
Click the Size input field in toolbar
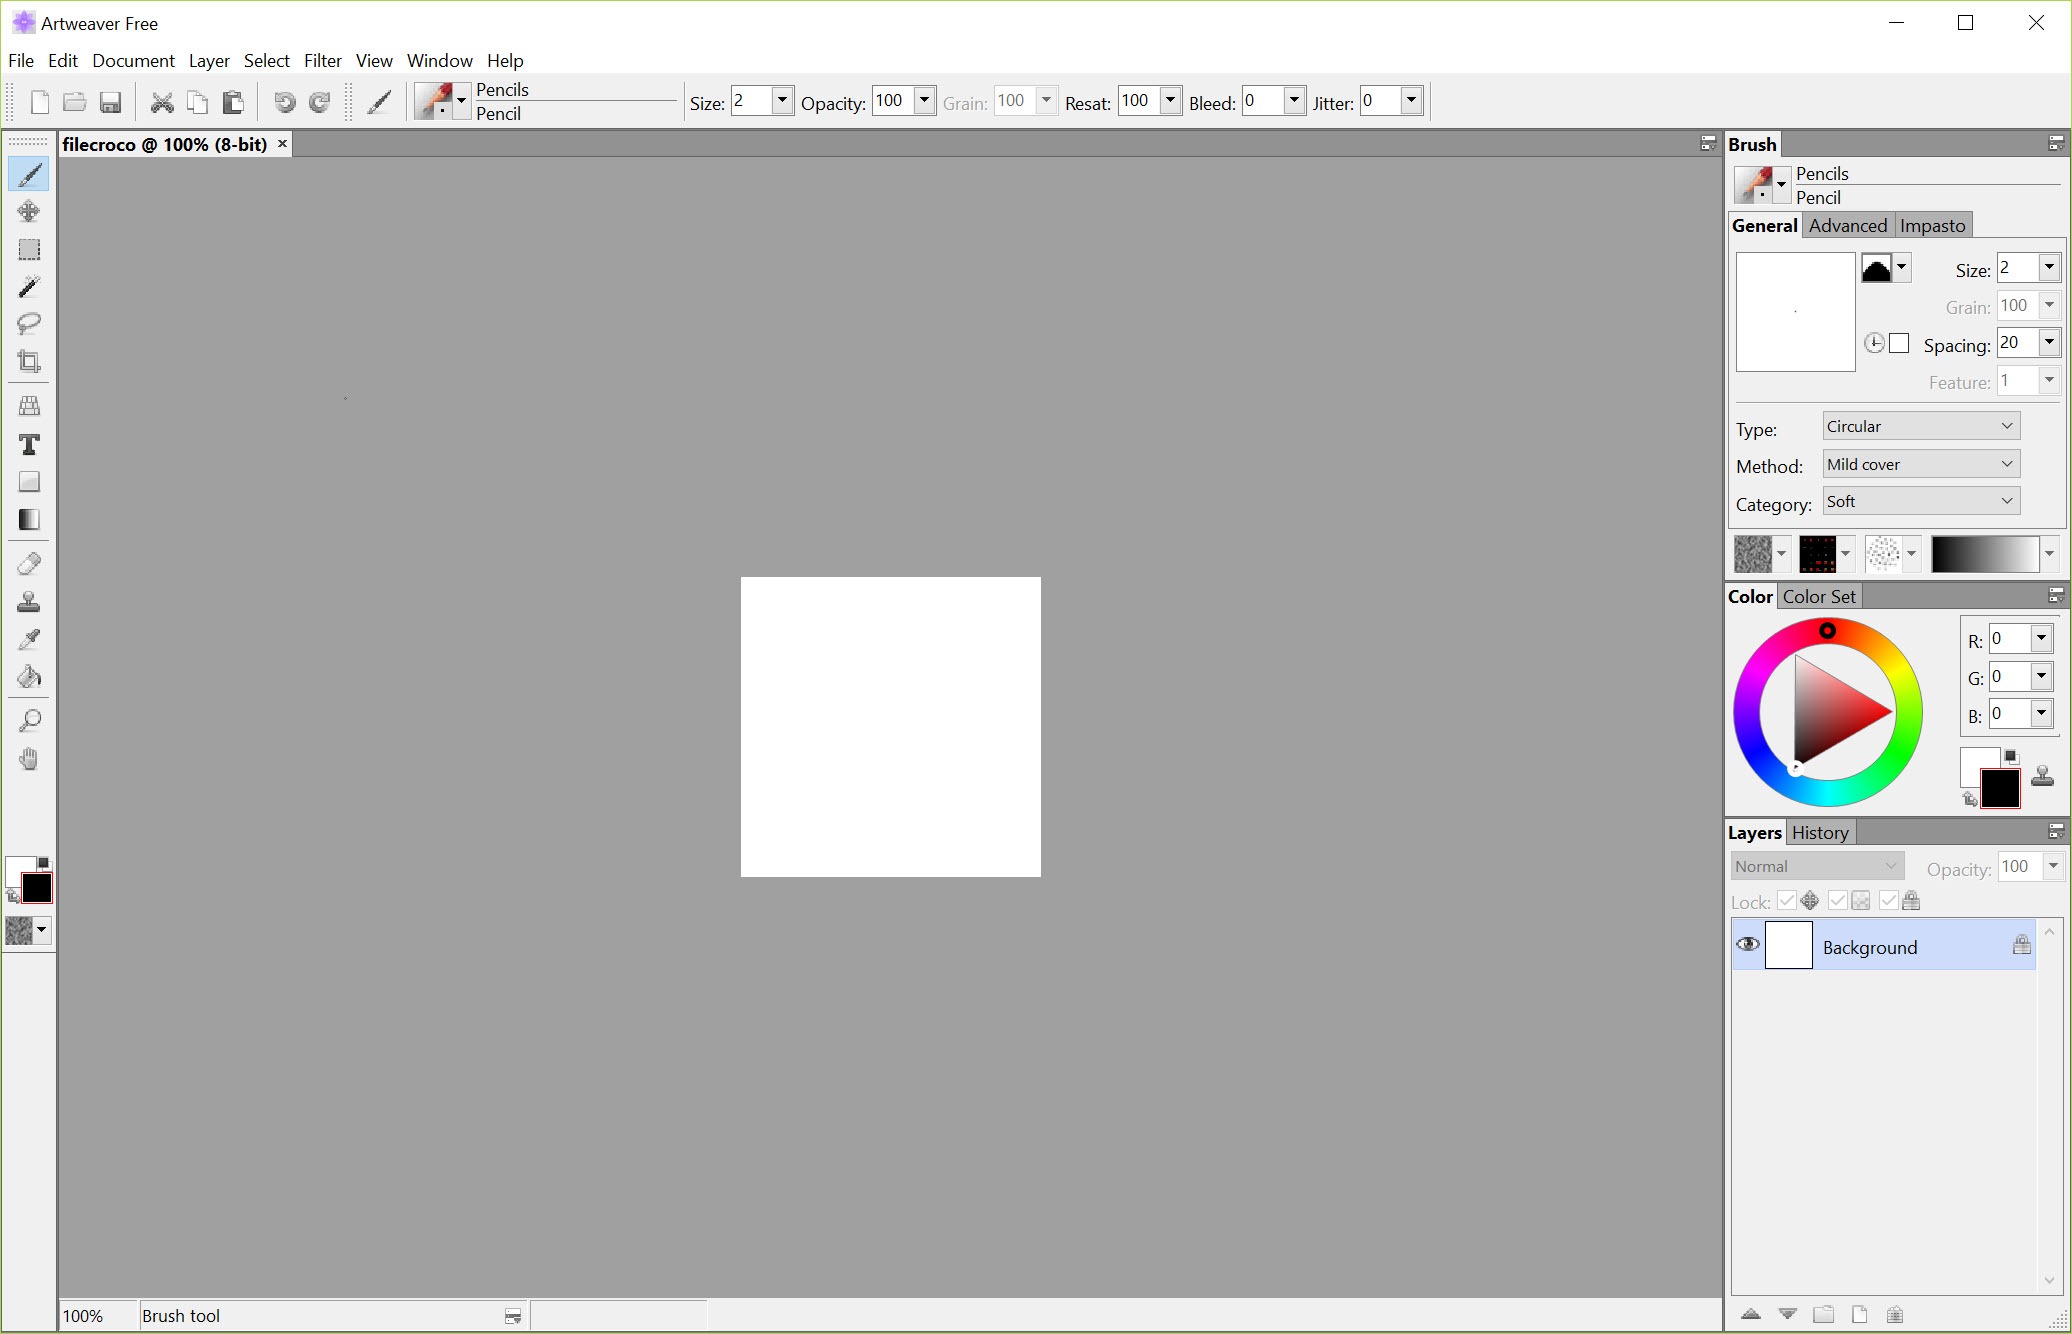(x=751, y=101)
